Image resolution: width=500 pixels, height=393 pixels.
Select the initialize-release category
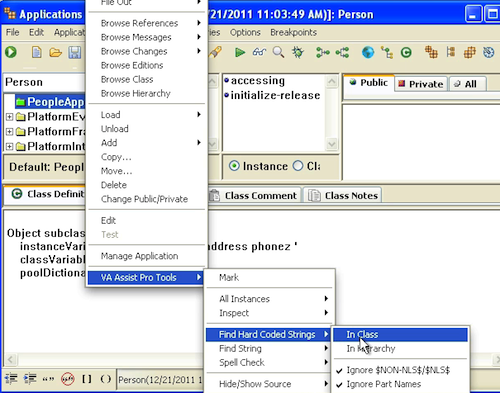[272, 95]
